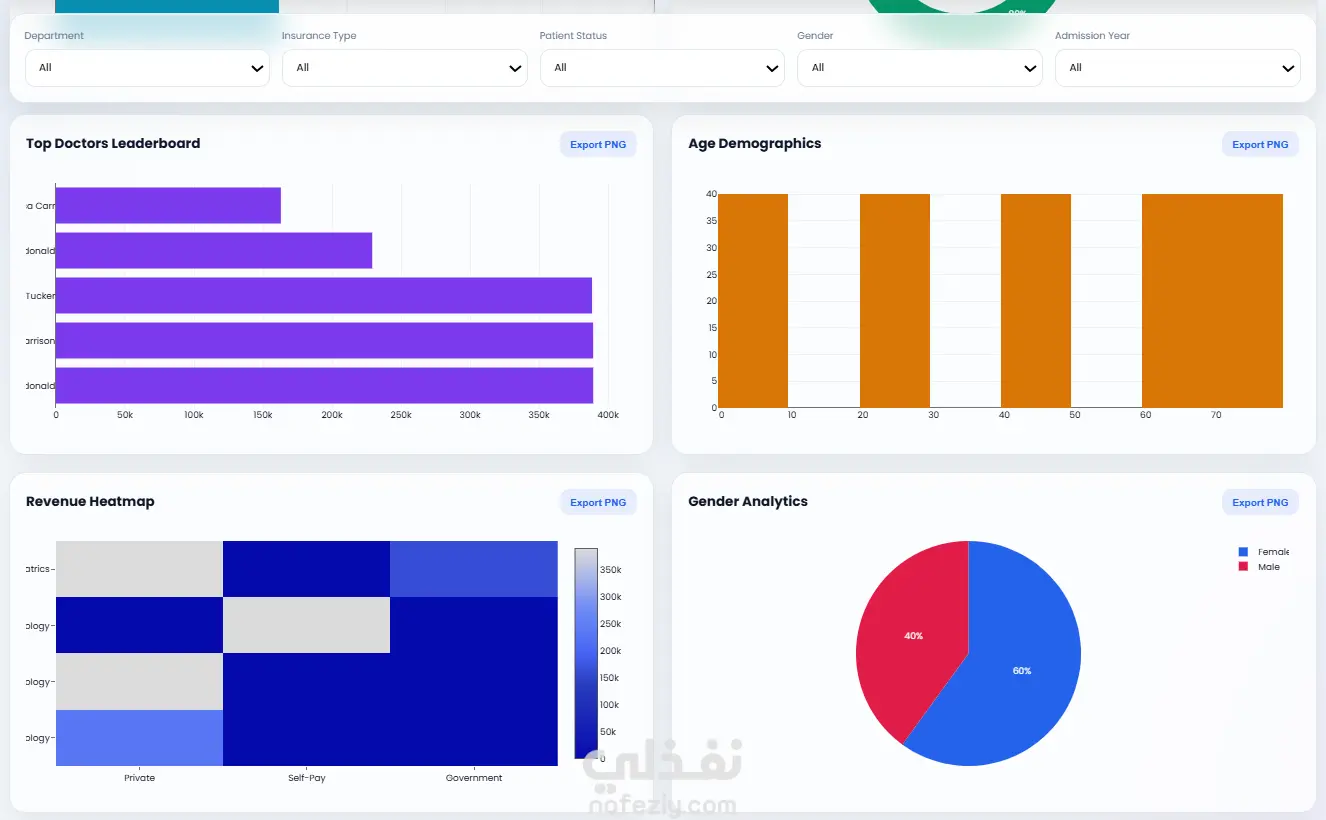
Task: Export Age Demographics chart as PNG
Action: coord(1260,145)
